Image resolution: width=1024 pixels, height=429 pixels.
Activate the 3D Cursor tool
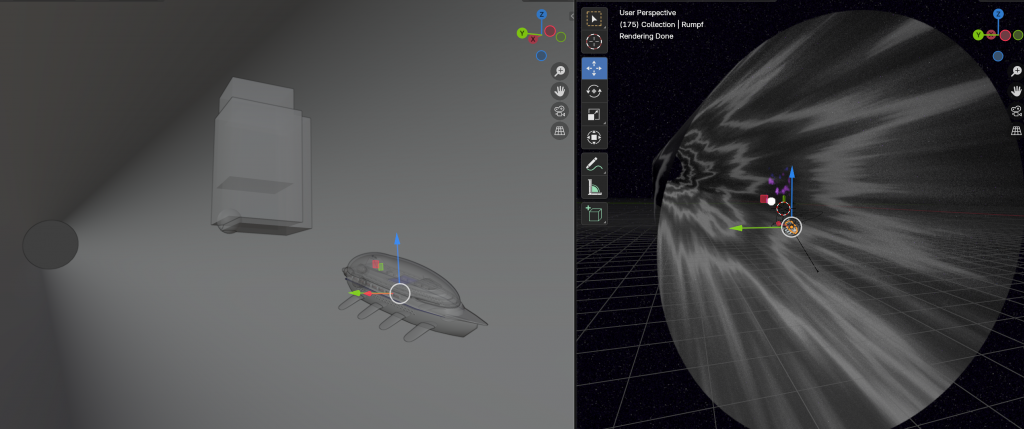tap(594, 42)
